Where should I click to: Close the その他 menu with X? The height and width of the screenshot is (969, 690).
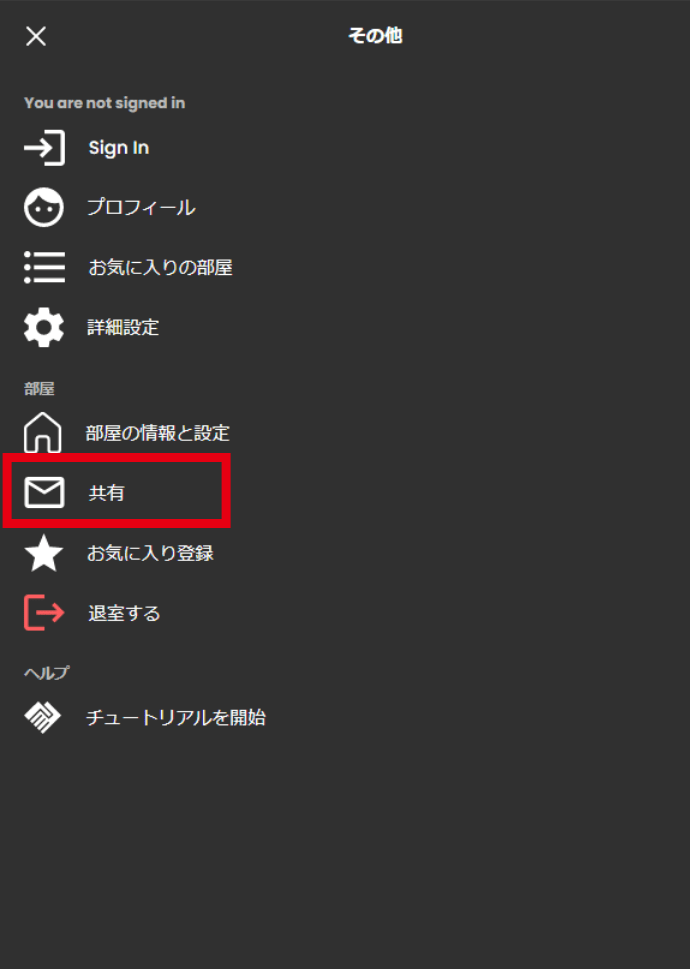tap(36, 36)
